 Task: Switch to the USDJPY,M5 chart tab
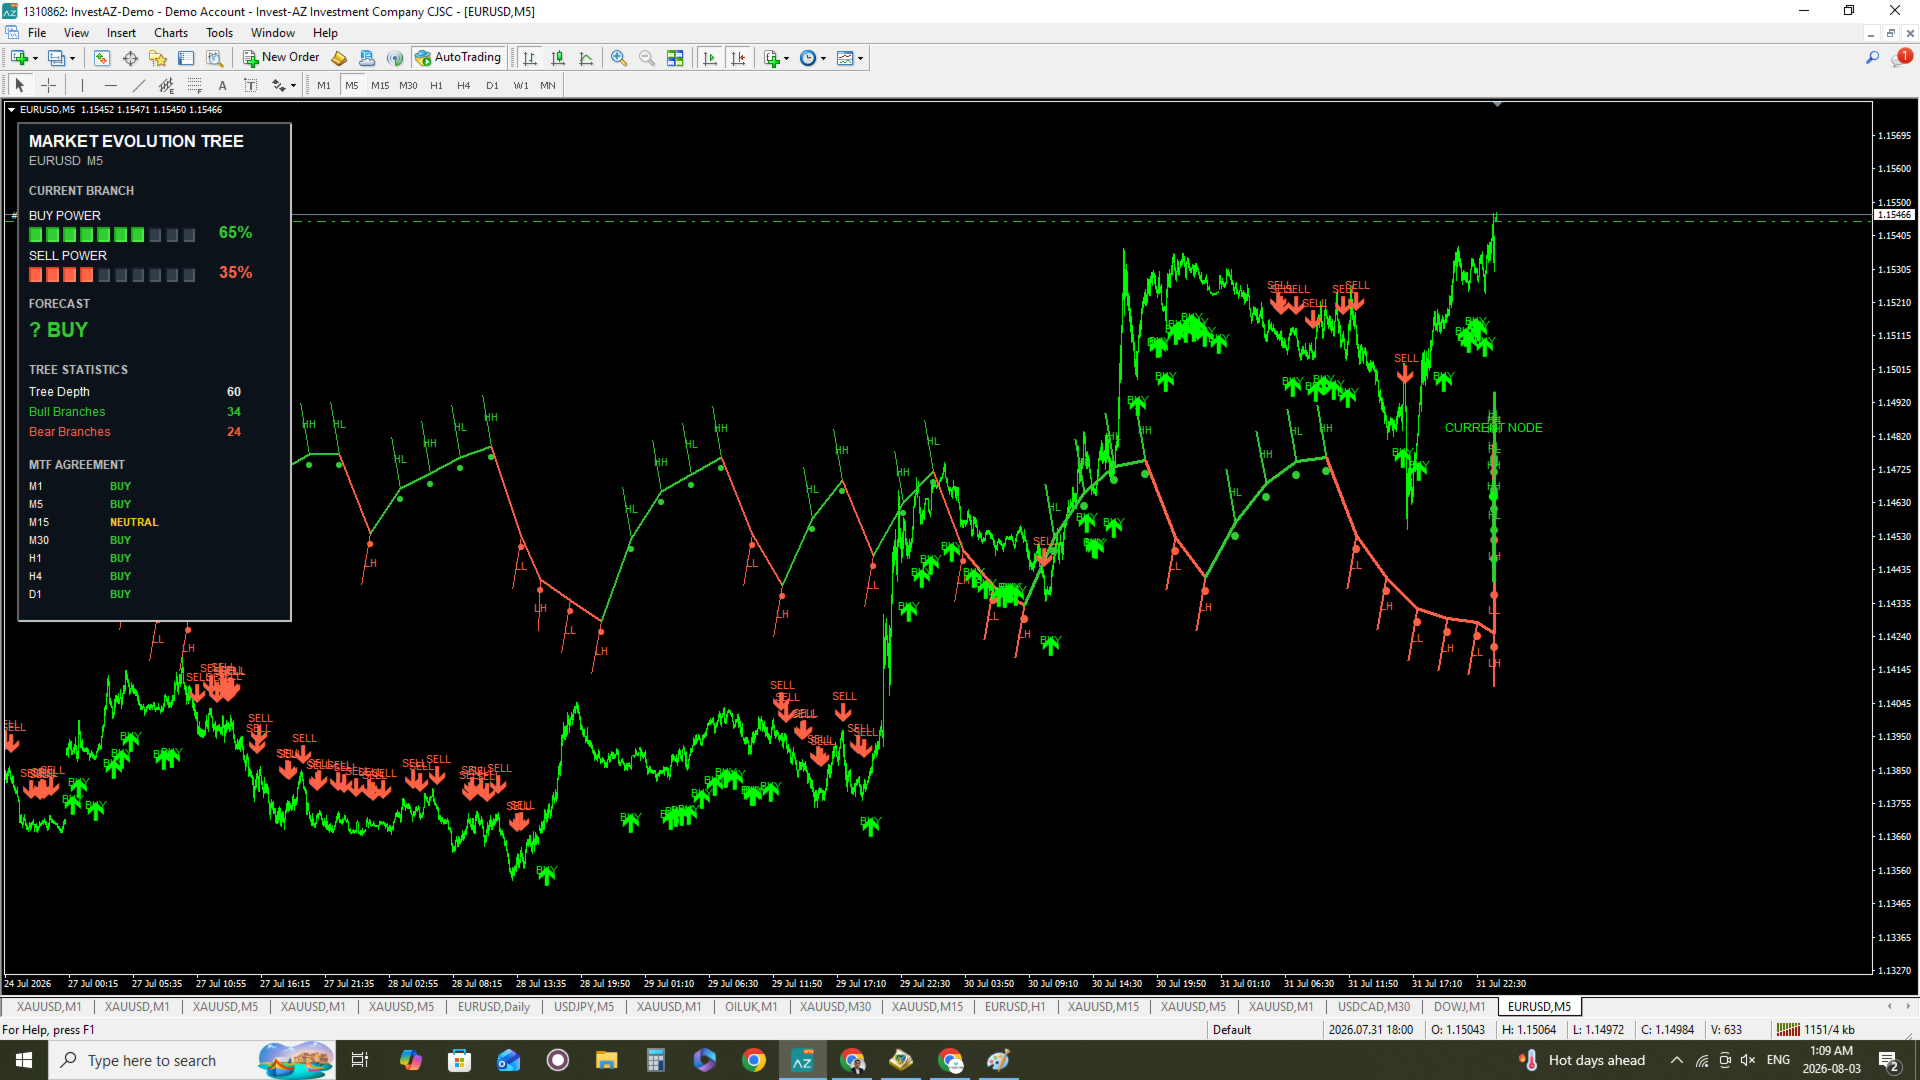tap(584, 1007)
